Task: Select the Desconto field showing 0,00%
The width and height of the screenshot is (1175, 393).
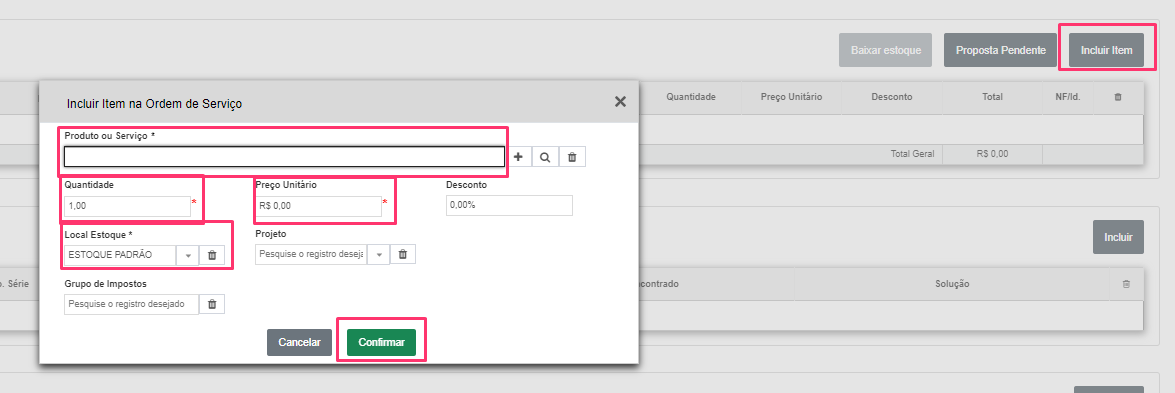Action: point(510,206)
